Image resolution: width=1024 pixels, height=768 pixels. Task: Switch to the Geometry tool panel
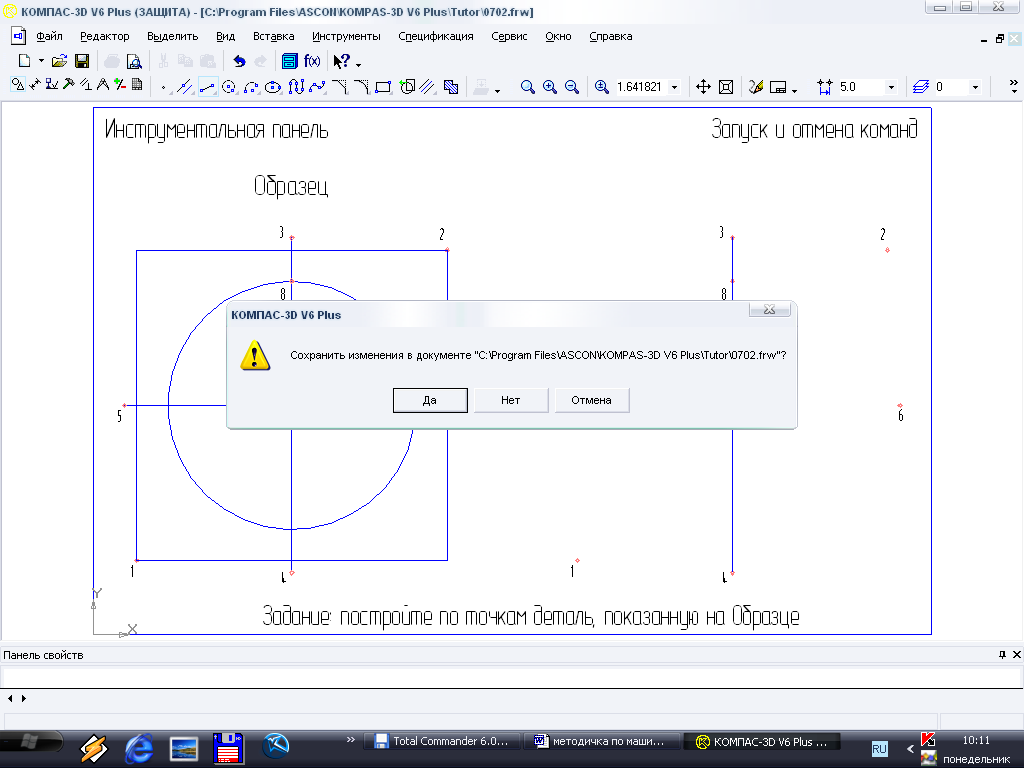pyautogui.click(x=18, y=85)
